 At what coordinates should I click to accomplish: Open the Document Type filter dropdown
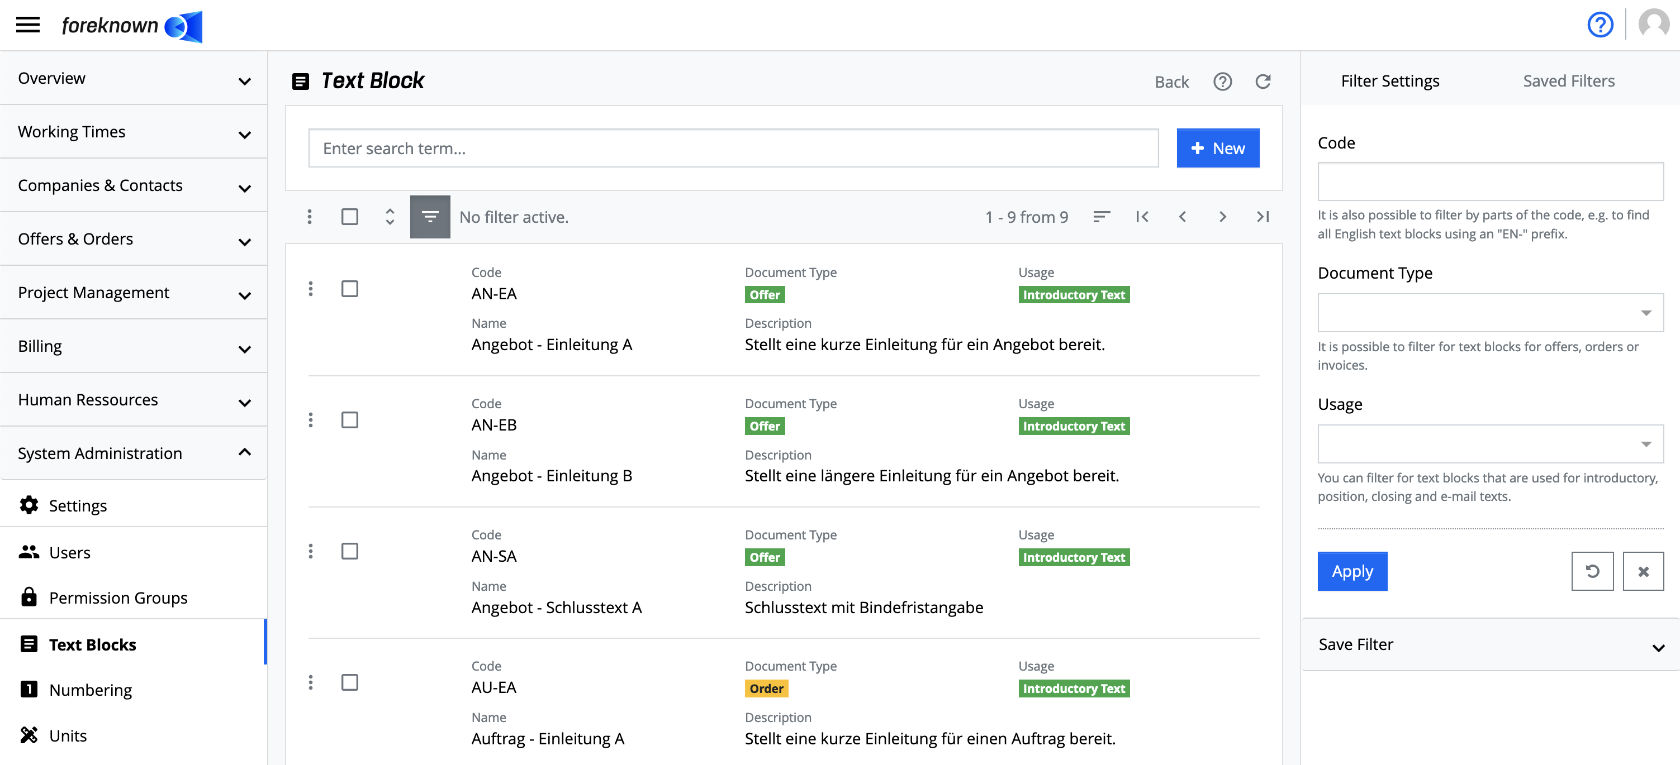click(x=1490, y=312)
